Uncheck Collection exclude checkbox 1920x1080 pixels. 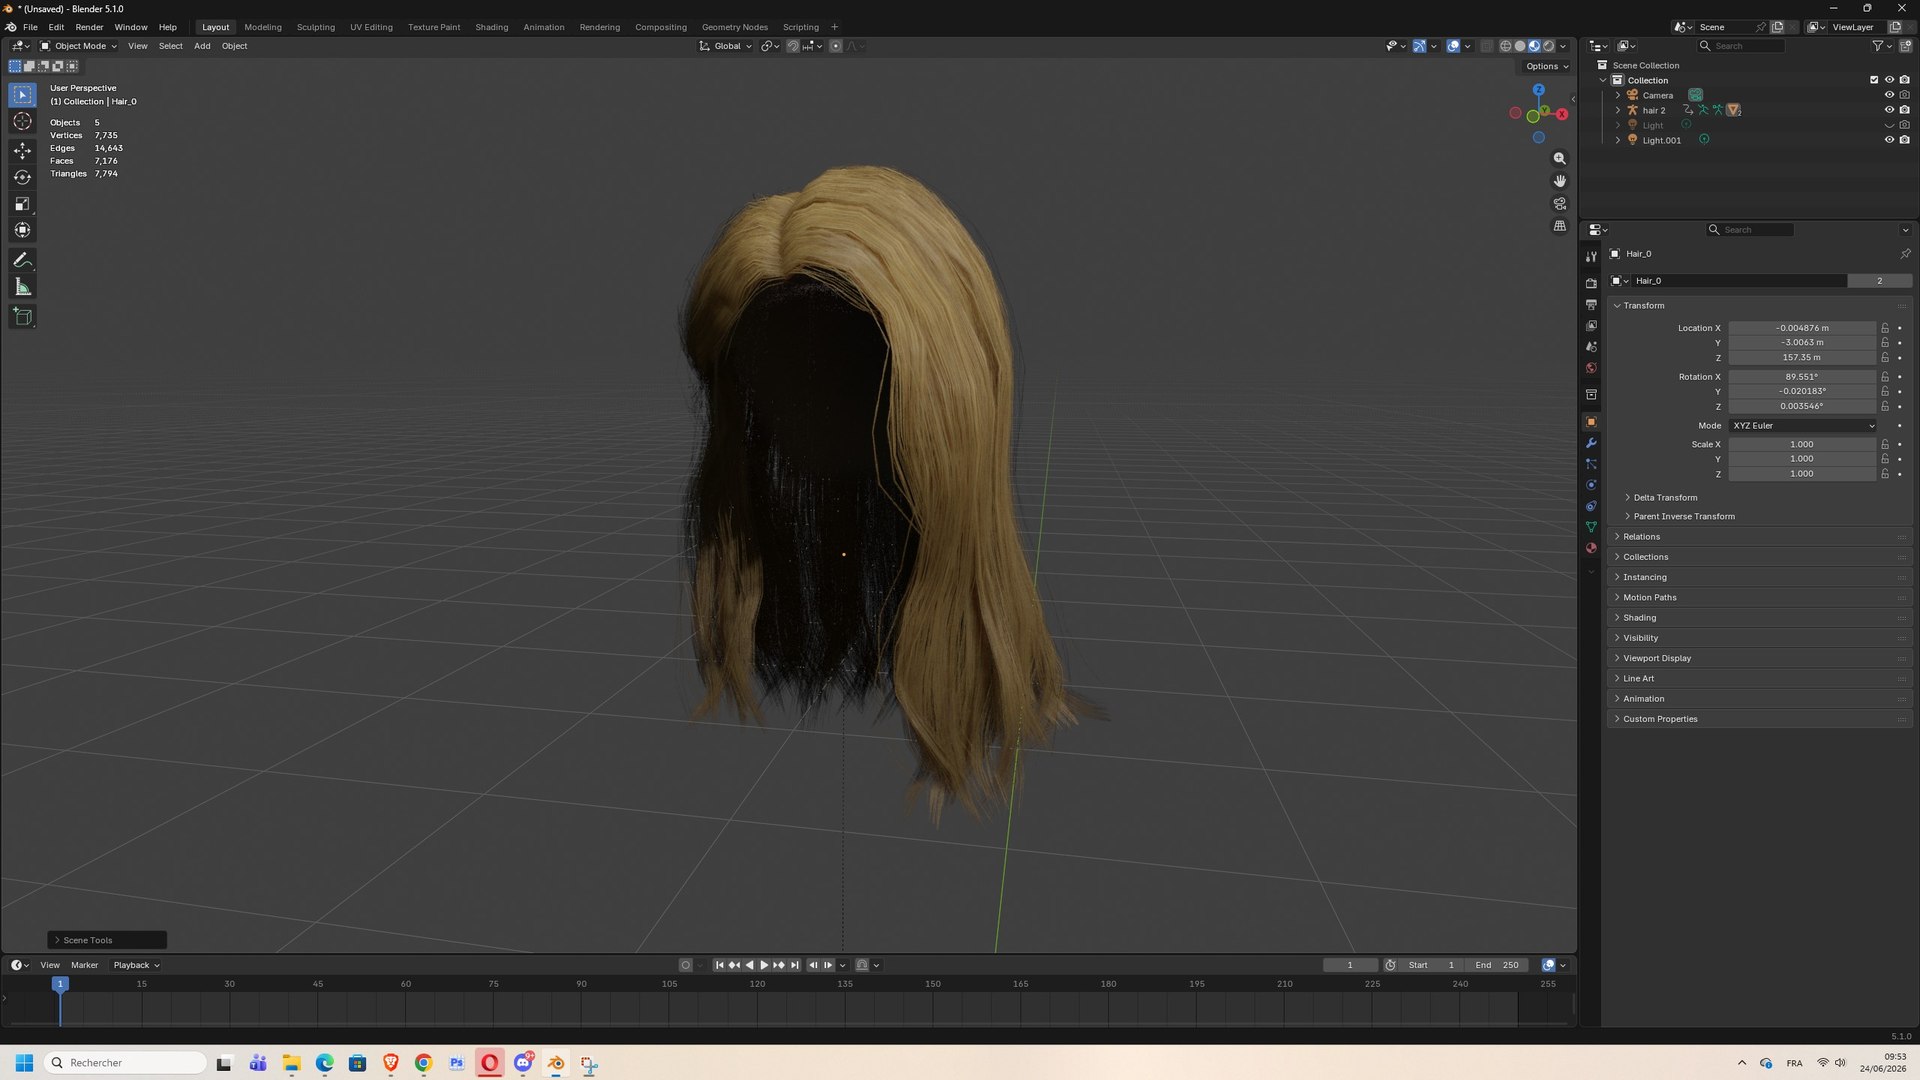pyautogui.click(x=1874, y=80)
